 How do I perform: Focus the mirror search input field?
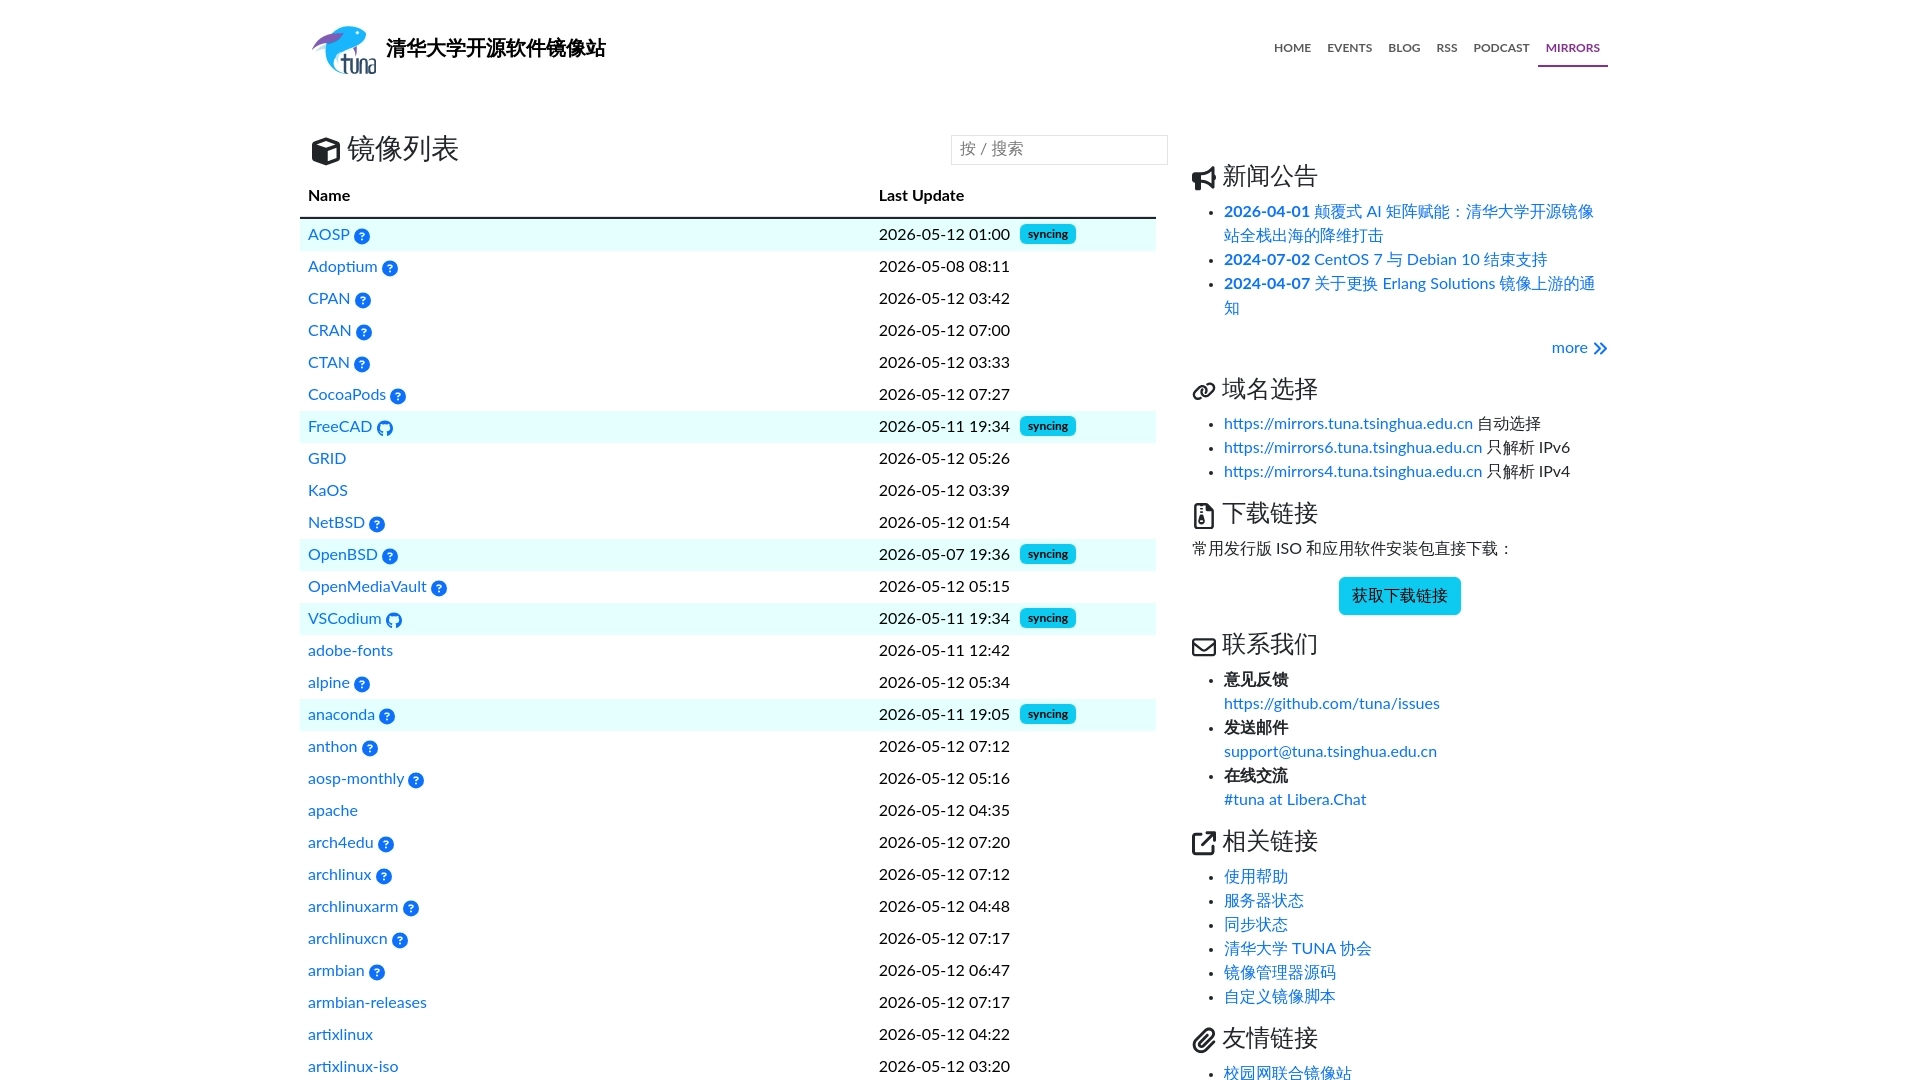tap(1059, 149)
